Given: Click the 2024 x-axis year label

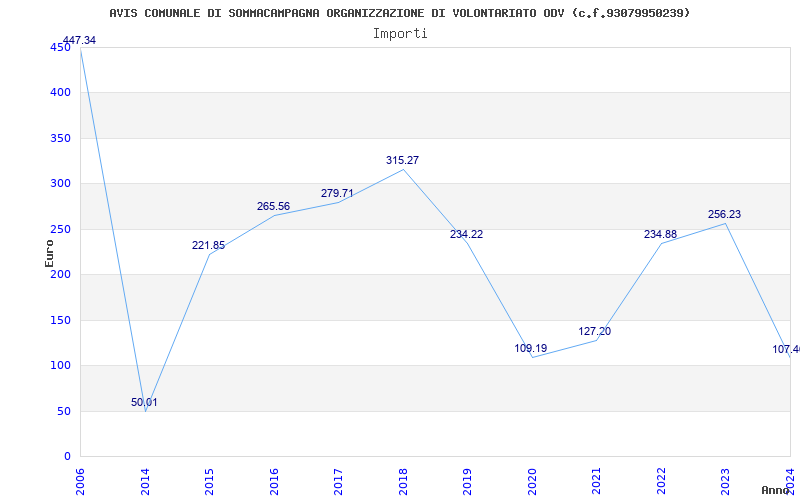Looking at the screenshot, I should 790,481.
